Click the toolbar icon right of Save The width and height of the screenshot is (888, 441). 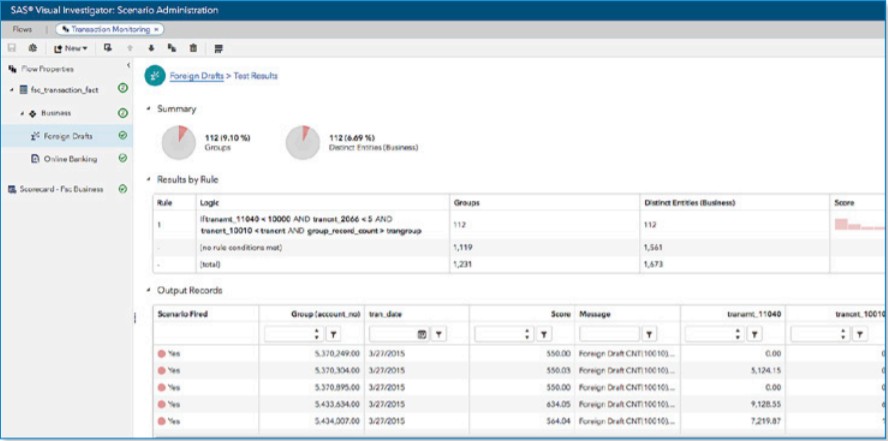[x=32, y=49]
